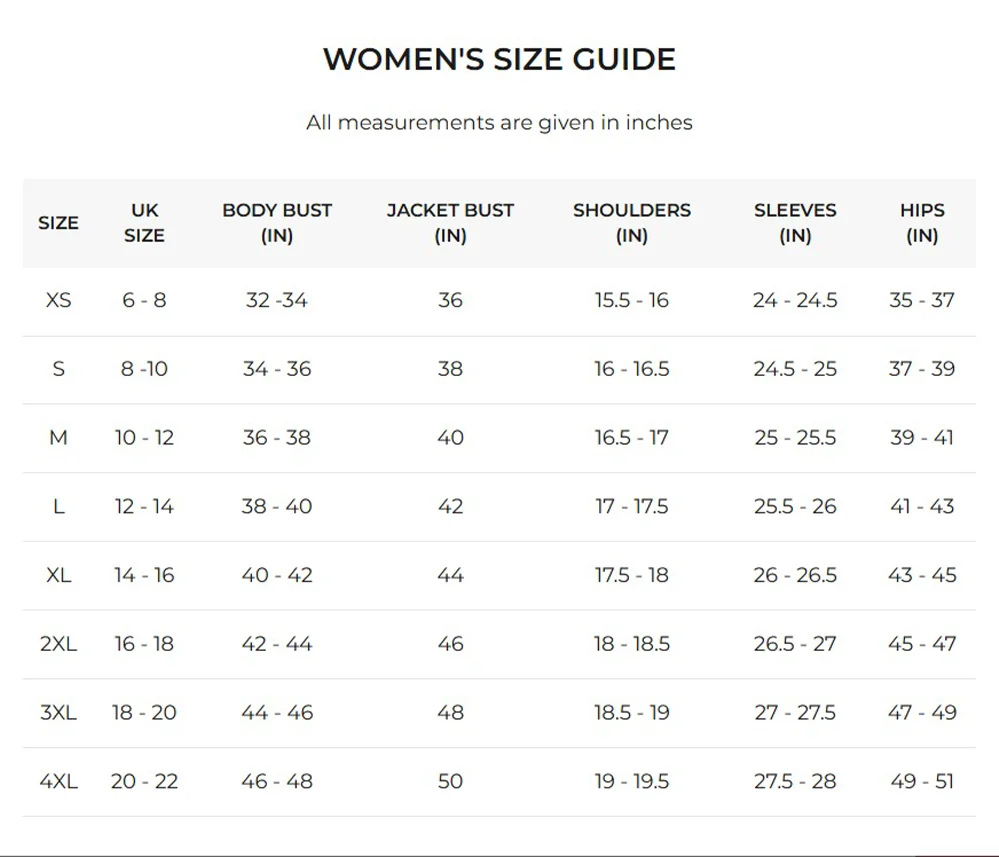
Task: Click the M size row label
Action: click(x=59, y=438)
